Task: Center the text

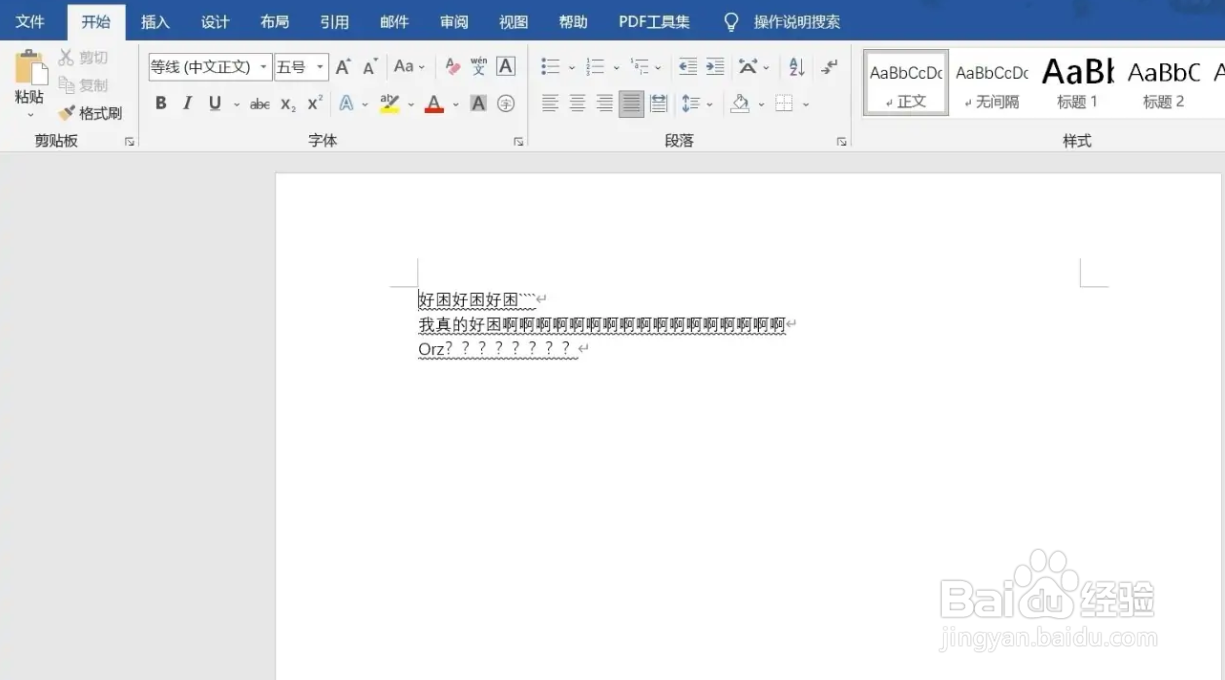Action: (577, 103)
